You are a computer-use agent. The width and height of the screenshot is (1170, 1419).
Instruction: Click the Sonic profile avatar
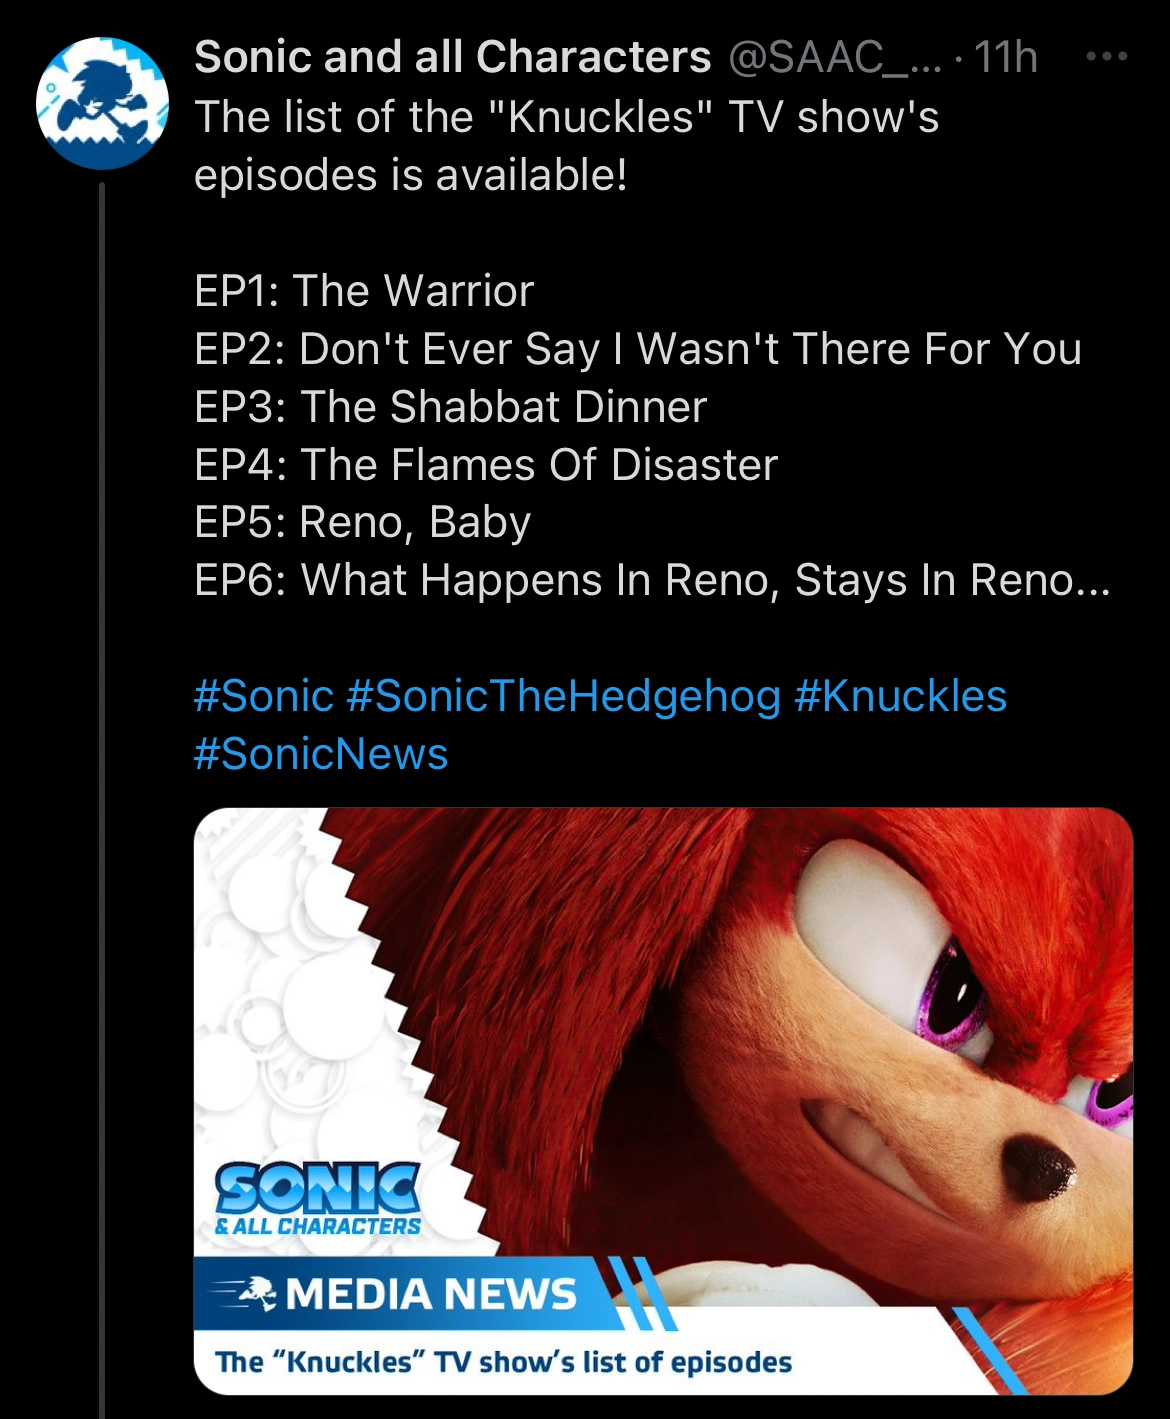(103, 103)
